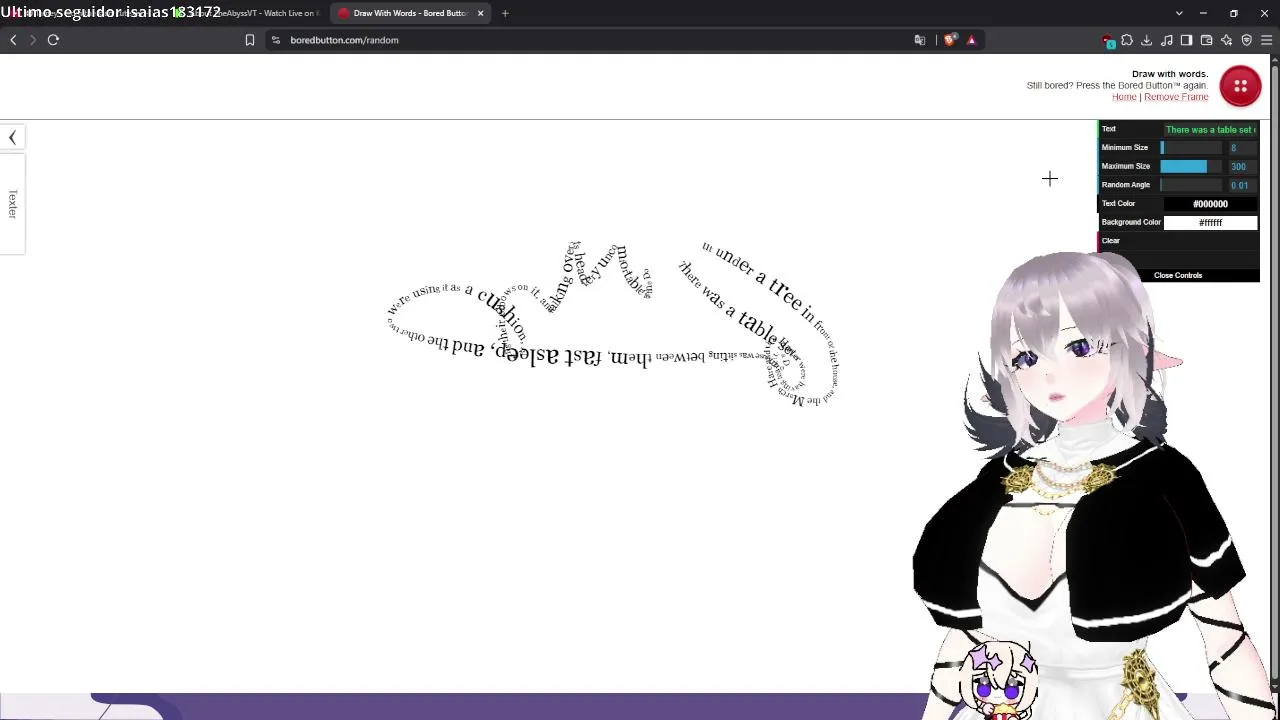This screenshot has height=720, width=1280.
Task: Expand the tab search dropdown arrow
Action: click(x=1179, y=13)
